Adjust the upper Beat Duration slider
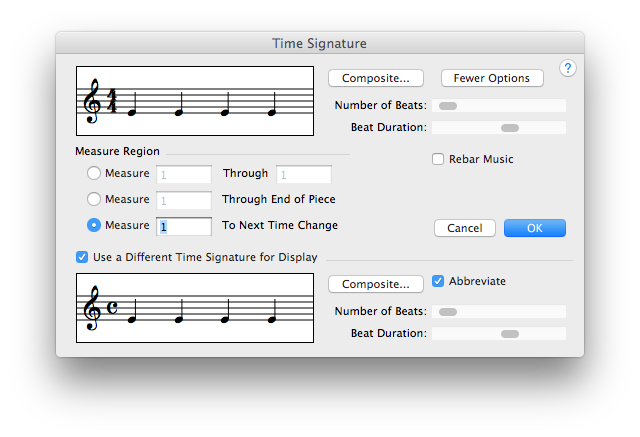 pyautogui.click(x=510, y=128)
